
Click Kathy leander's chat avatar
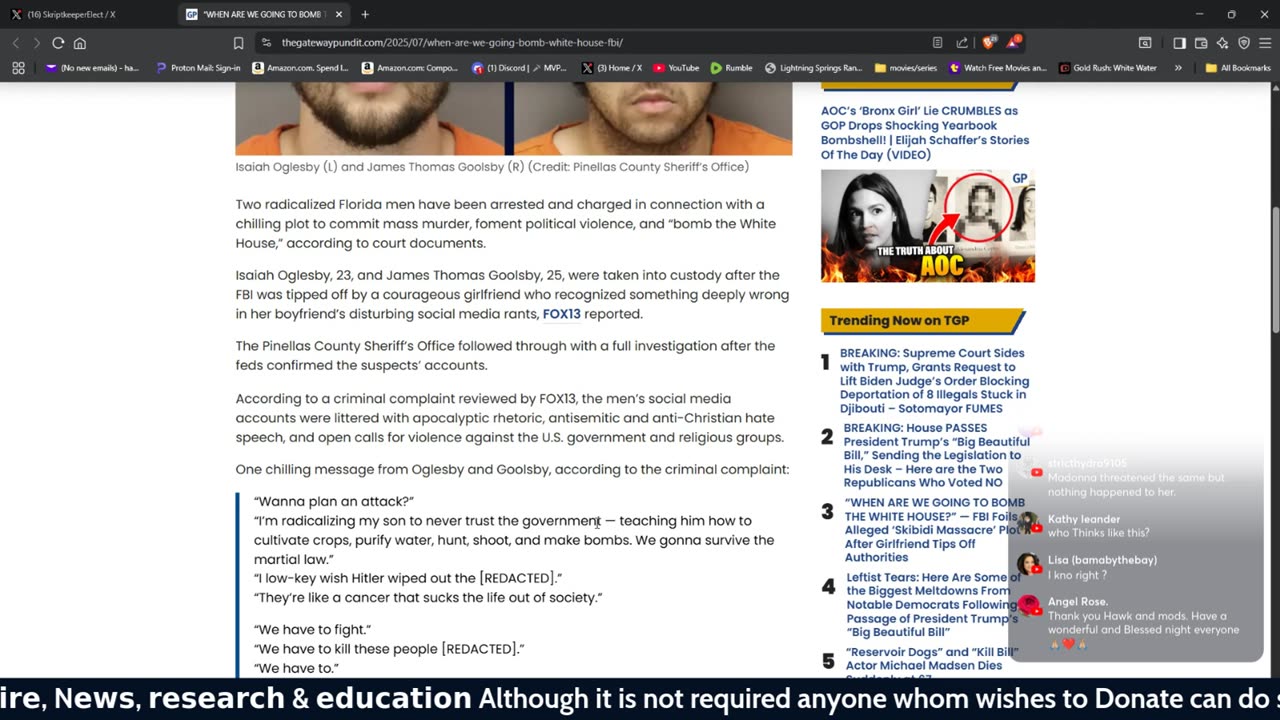point(1027,522)
